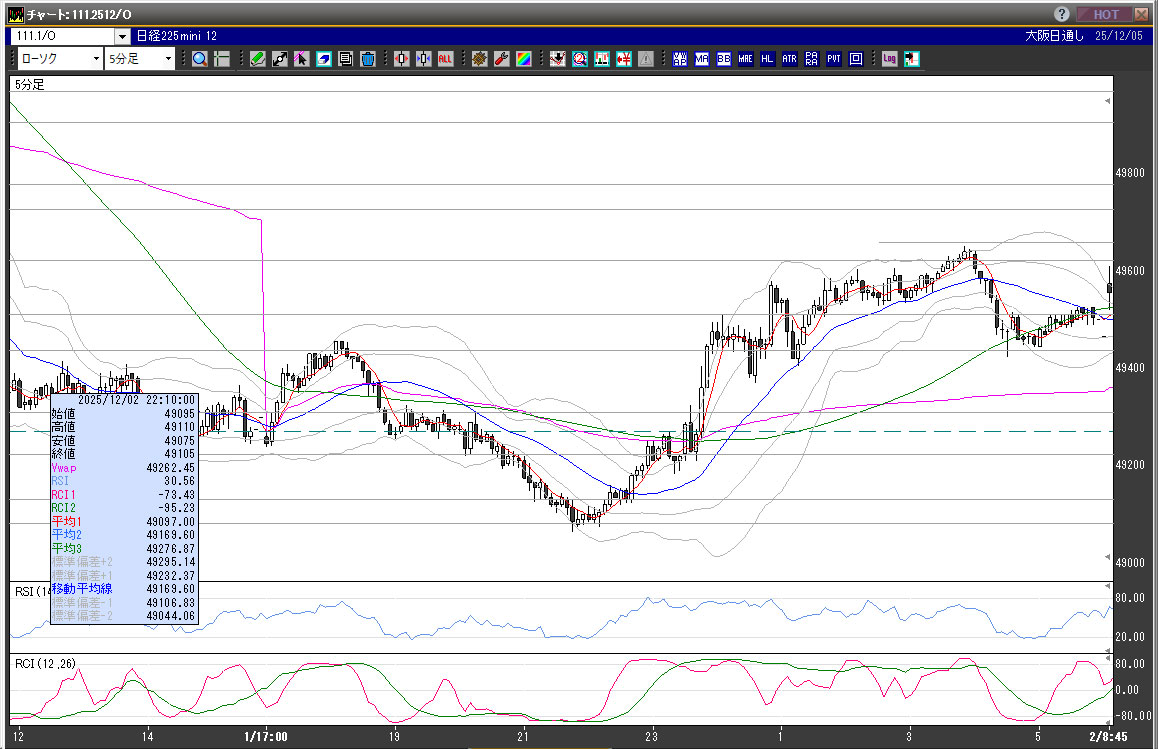Select the pencil drawing tool

tap(257, 59)
